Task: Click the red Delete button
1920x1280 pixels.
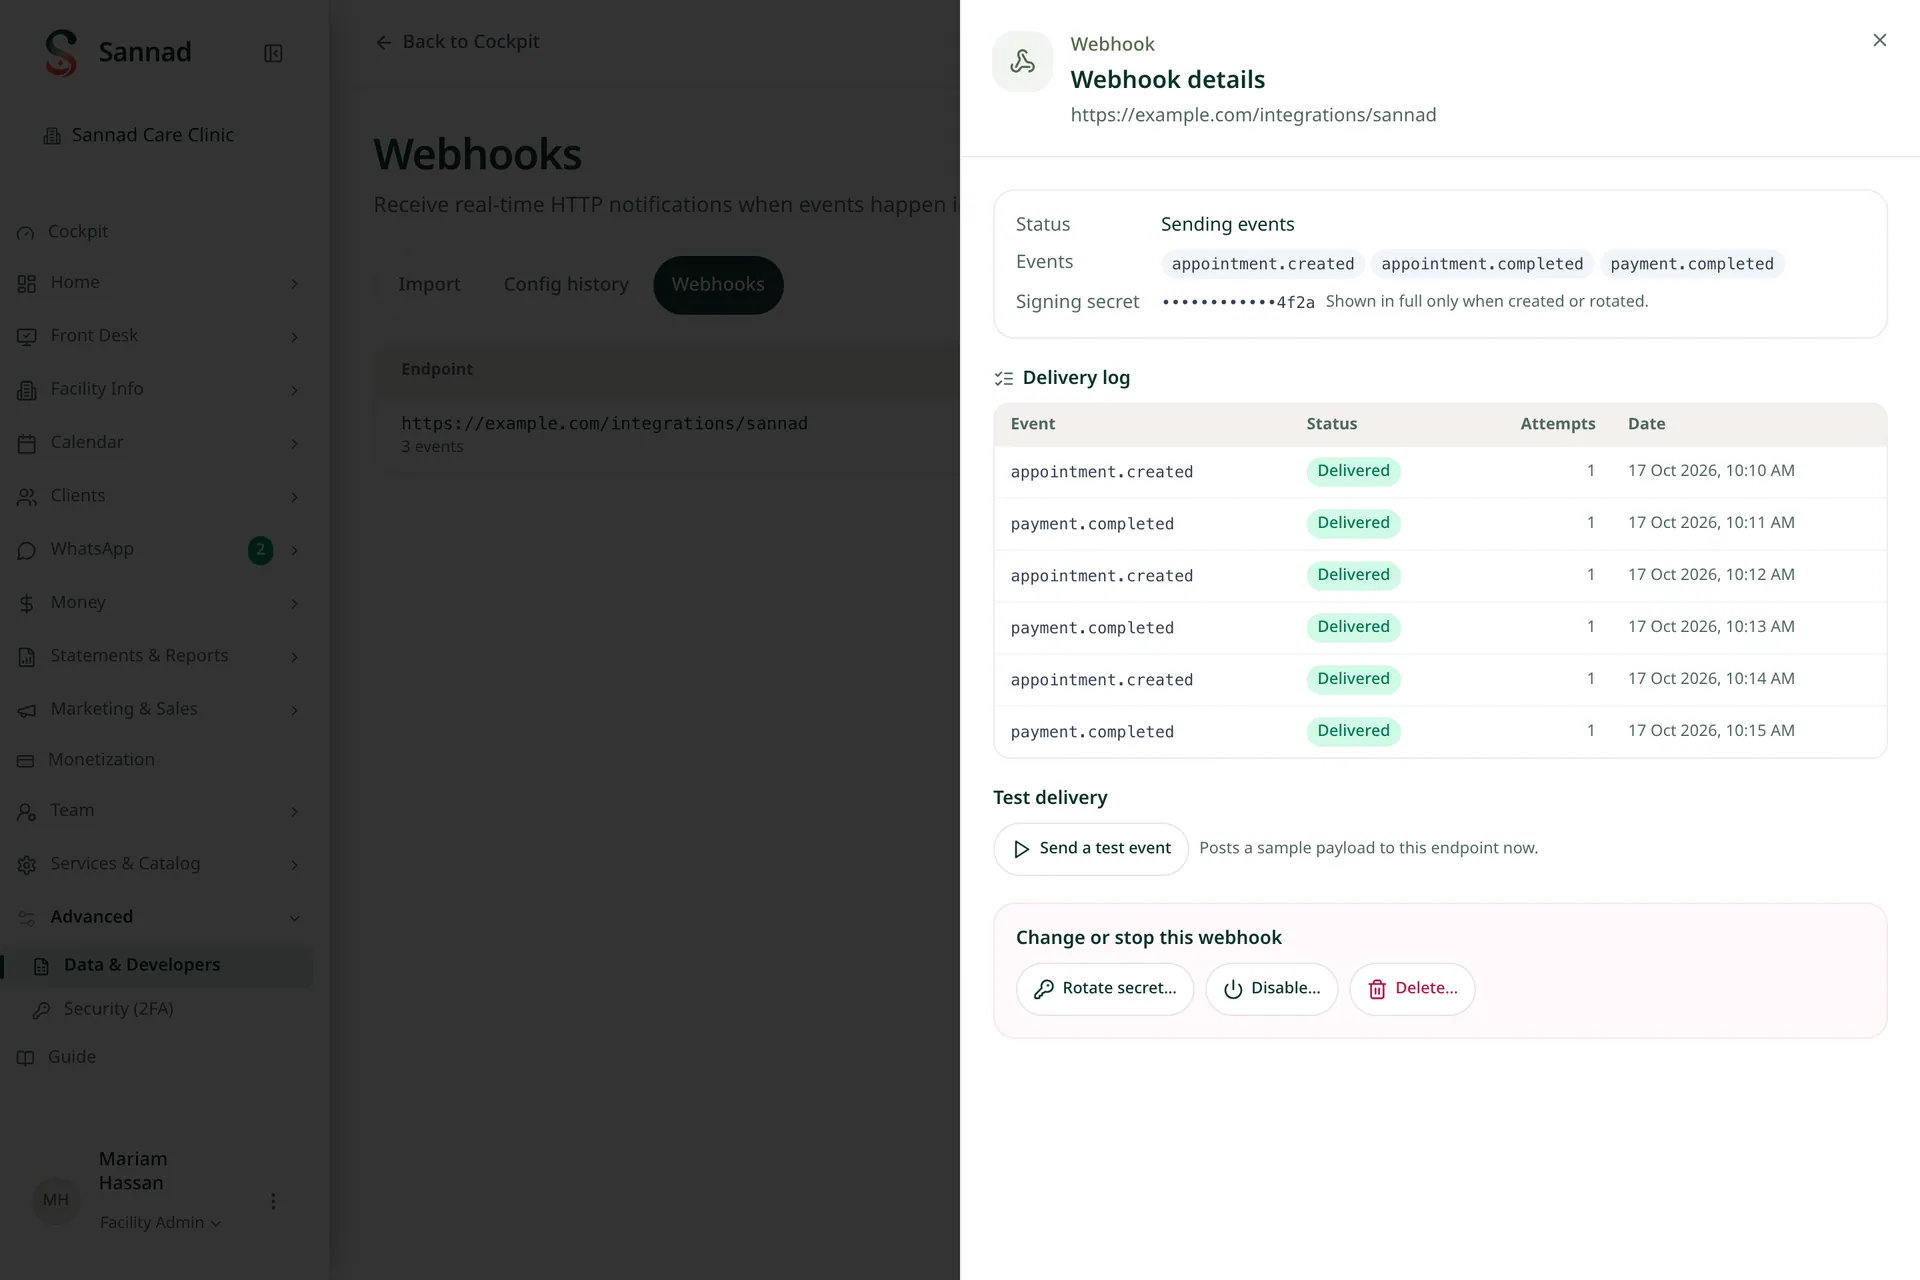Action: point(1412,988)
